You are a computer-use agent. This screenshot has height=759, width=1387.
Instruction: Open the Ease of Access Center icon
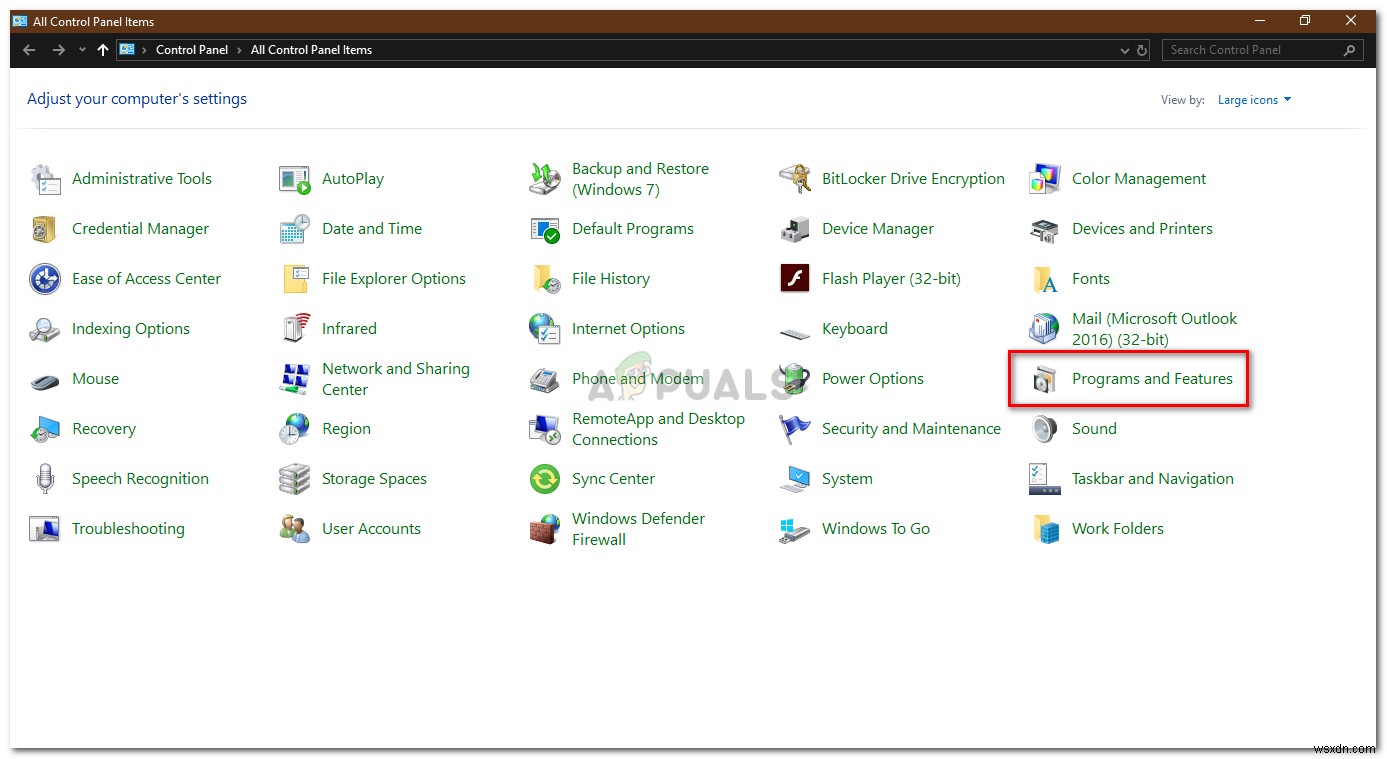[45, 279]
